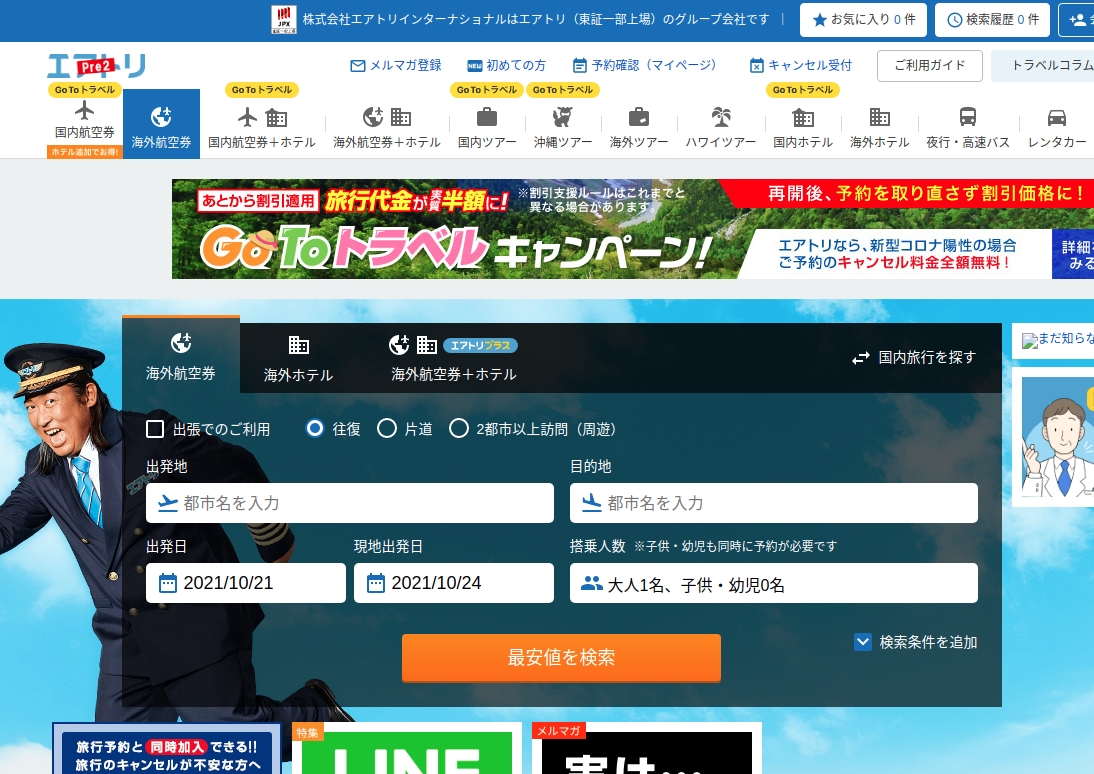Click the 検索履歴 0件 button
The height and width of the screenshot is (774, 1094).
(x=993, y=20)
